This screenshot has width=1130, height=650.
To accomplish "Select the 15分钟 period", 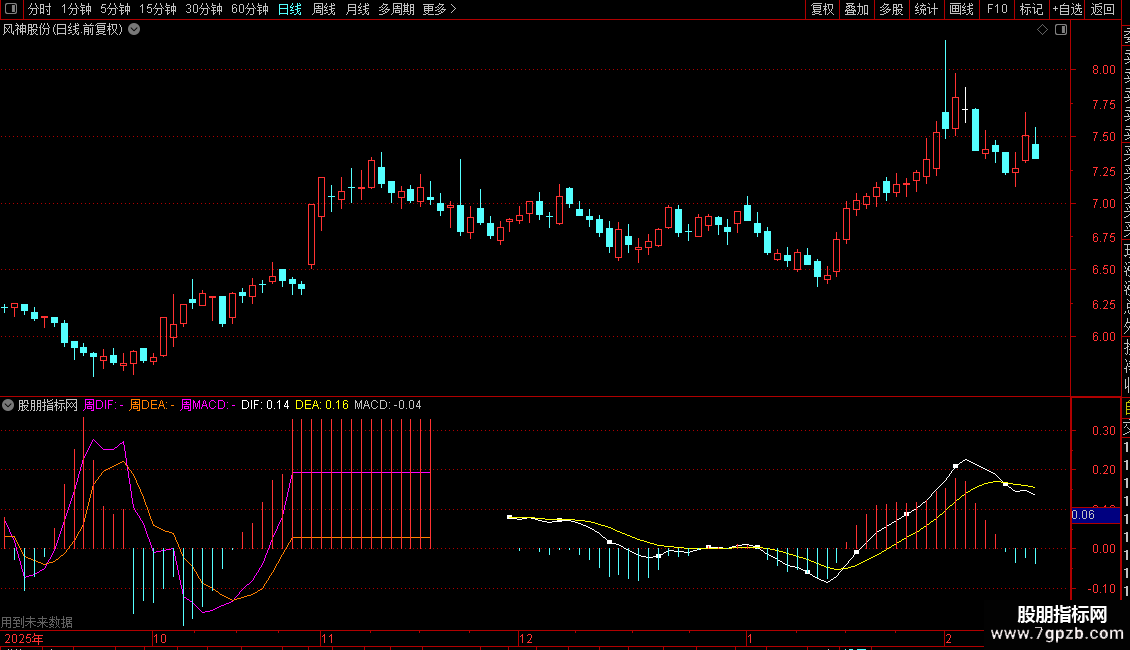I will click(158, 9).
